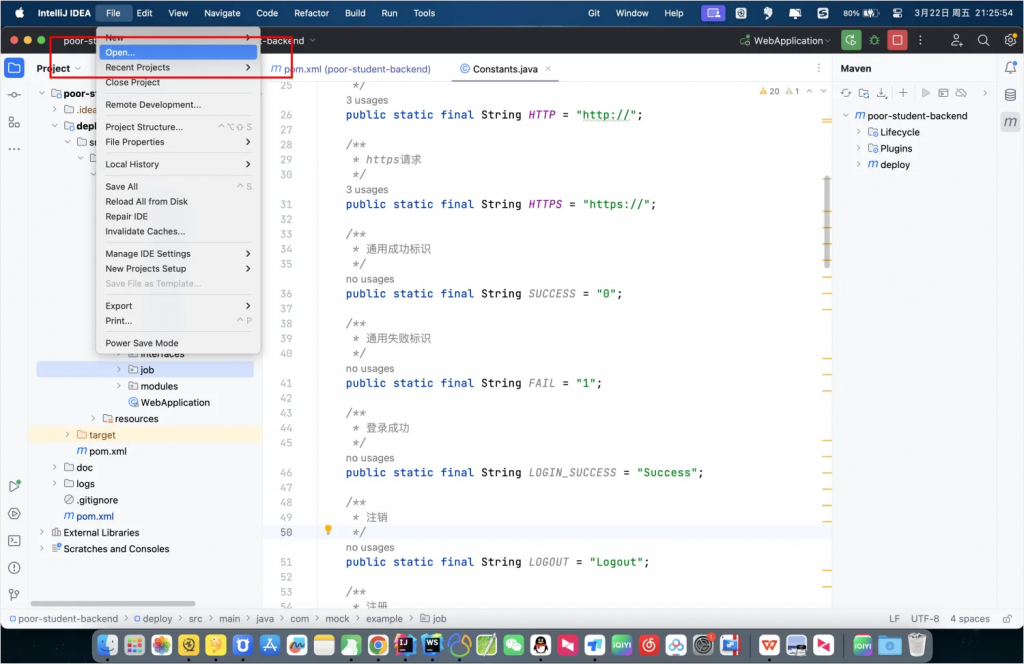The image size is (1024, 664).
Task: Click the Debug bug icon in toolbar
Action: (875, 40)
